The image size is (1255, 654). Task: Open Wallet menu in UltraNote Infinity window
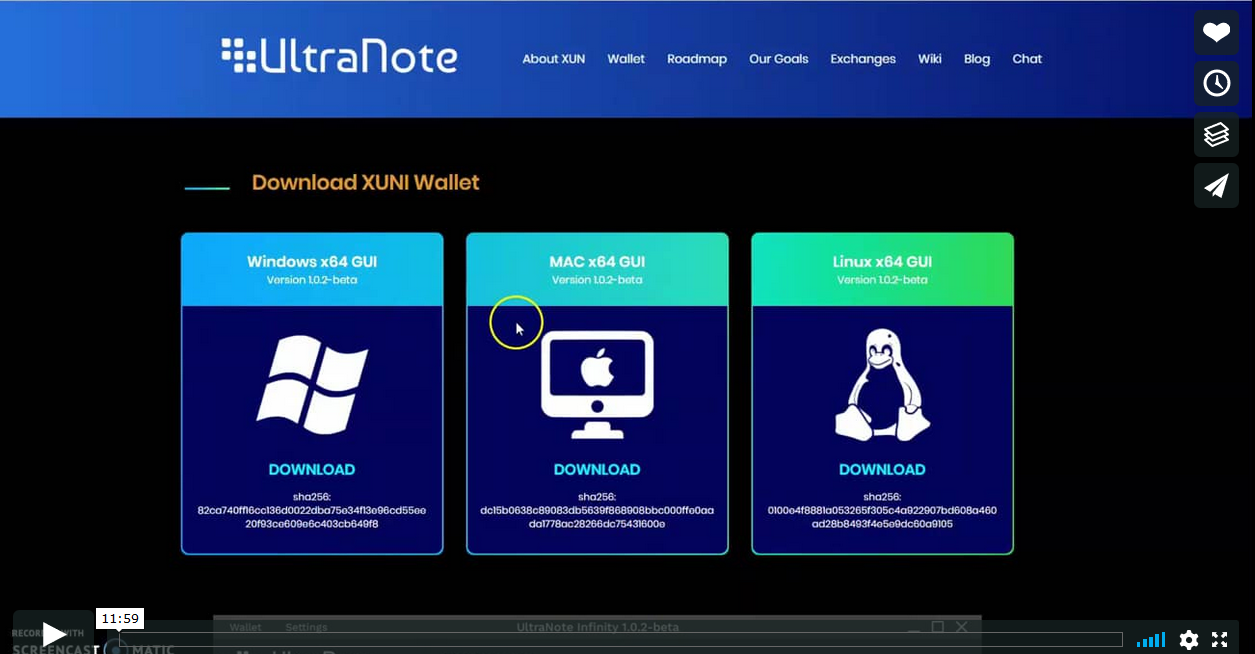click(x=245, y=627)
